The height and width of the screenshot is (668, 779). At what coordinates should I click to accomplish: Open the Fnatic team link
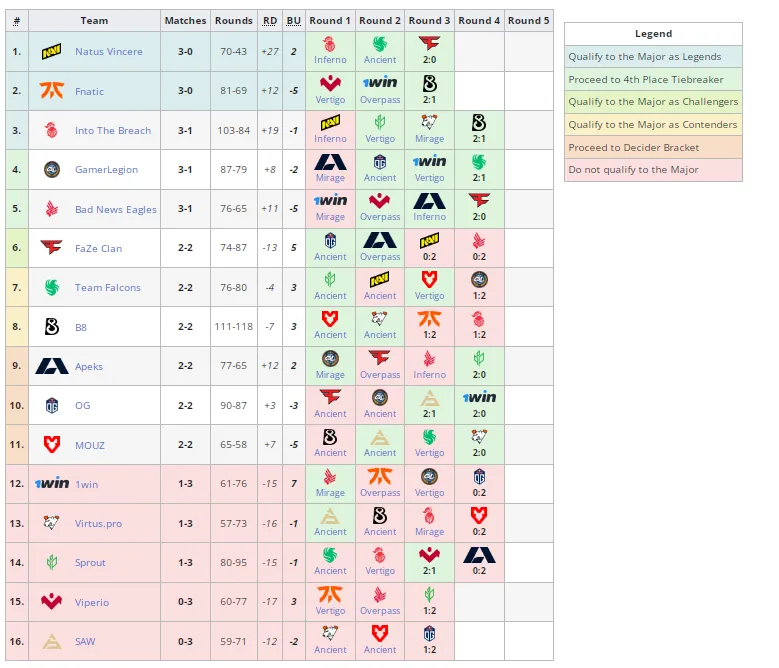tap(89, 91)
